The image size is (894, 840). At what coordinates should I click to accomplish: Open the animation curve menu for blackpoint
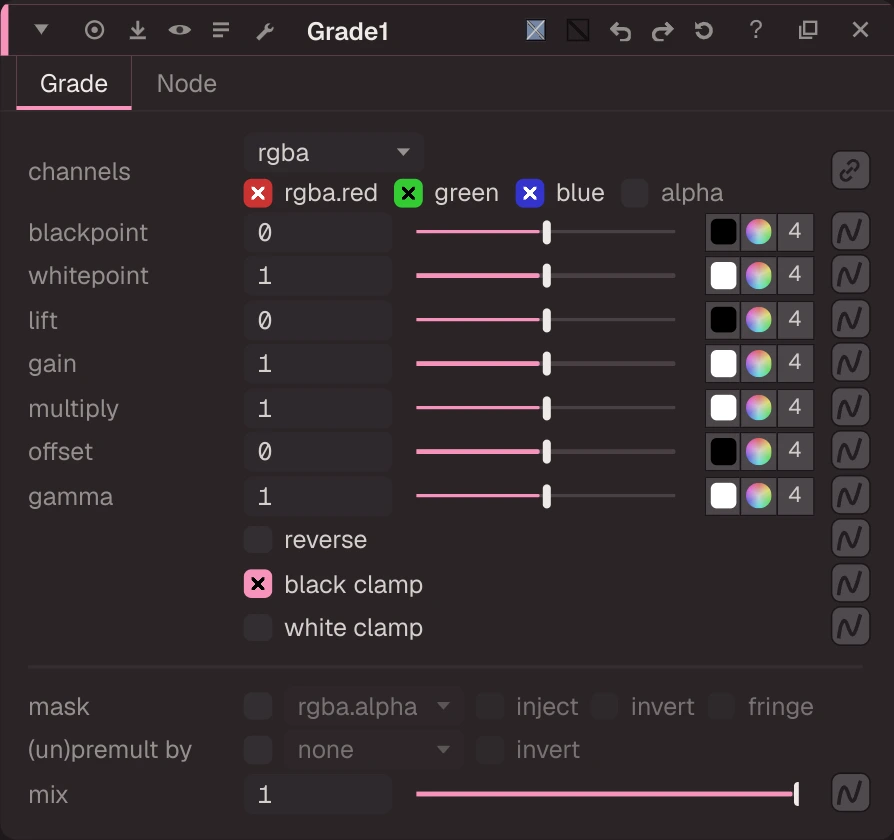[850, 231]
